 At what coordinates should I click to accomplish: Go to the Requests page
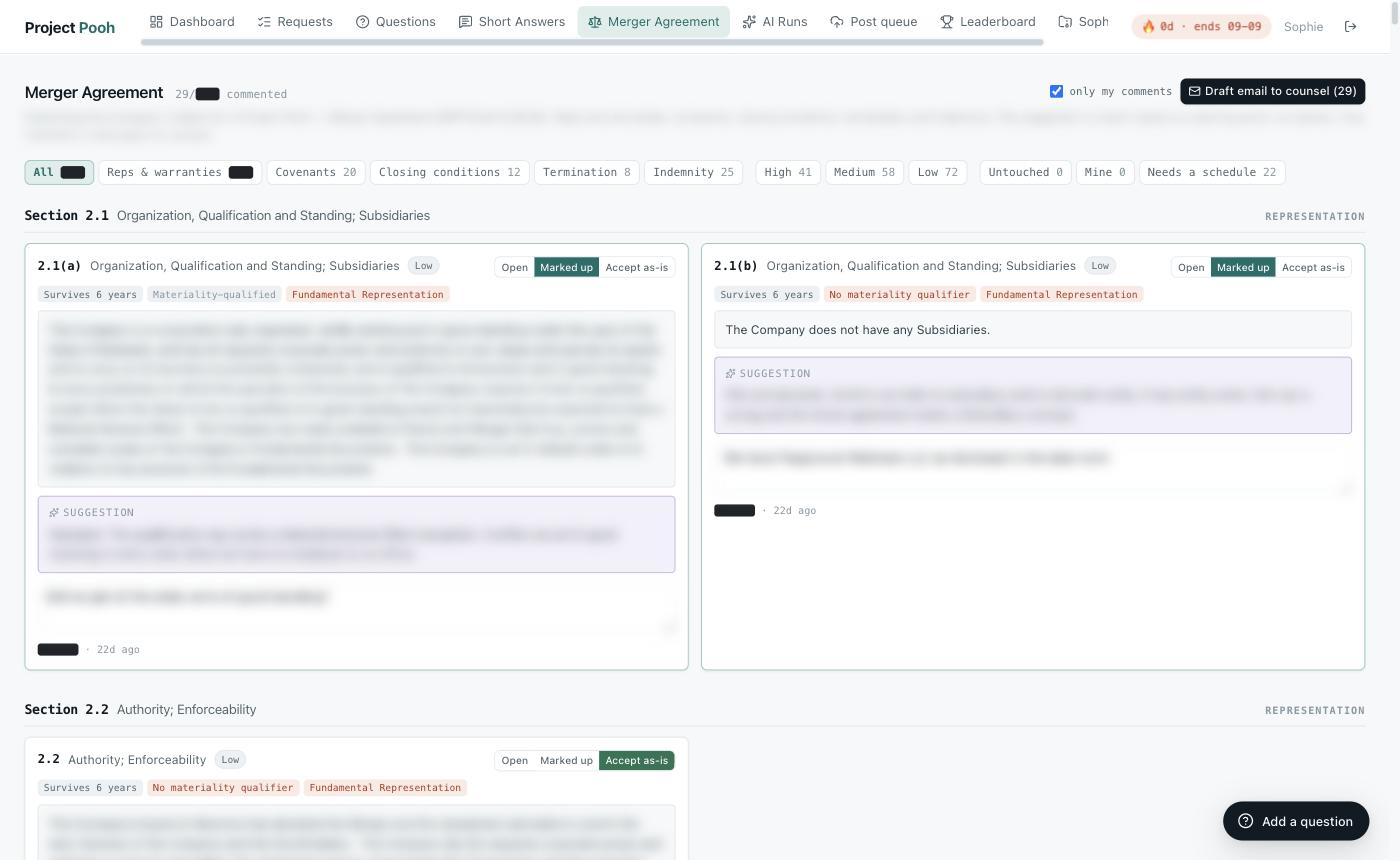click(x=295, y=21)
